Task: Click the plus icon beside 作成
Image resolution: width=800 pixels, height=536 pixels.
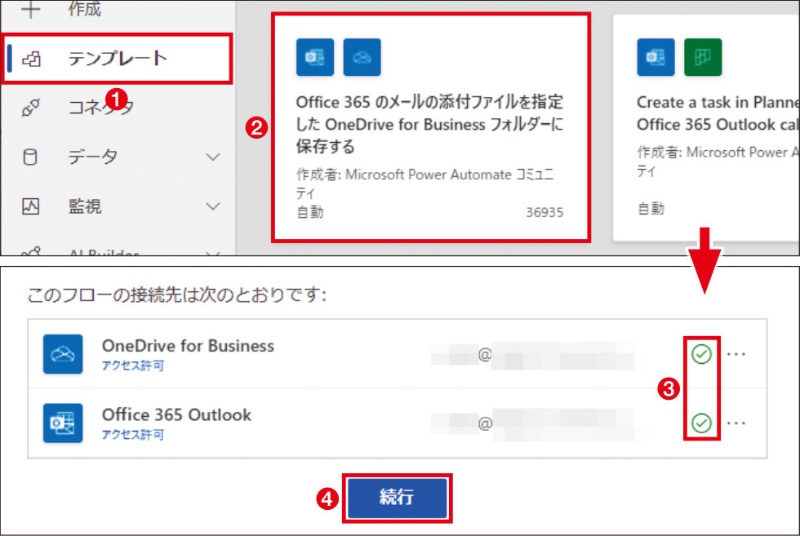Action: click(31, 9)
